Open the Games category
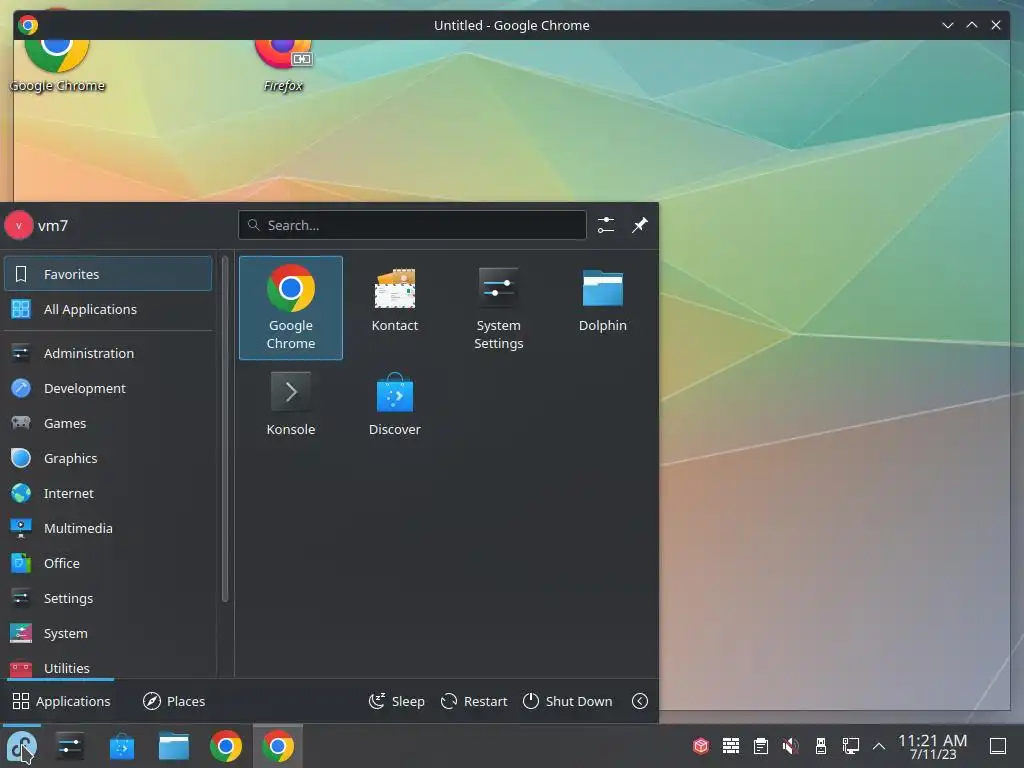Screen dimensions: 1024x768 click(108, 423)
